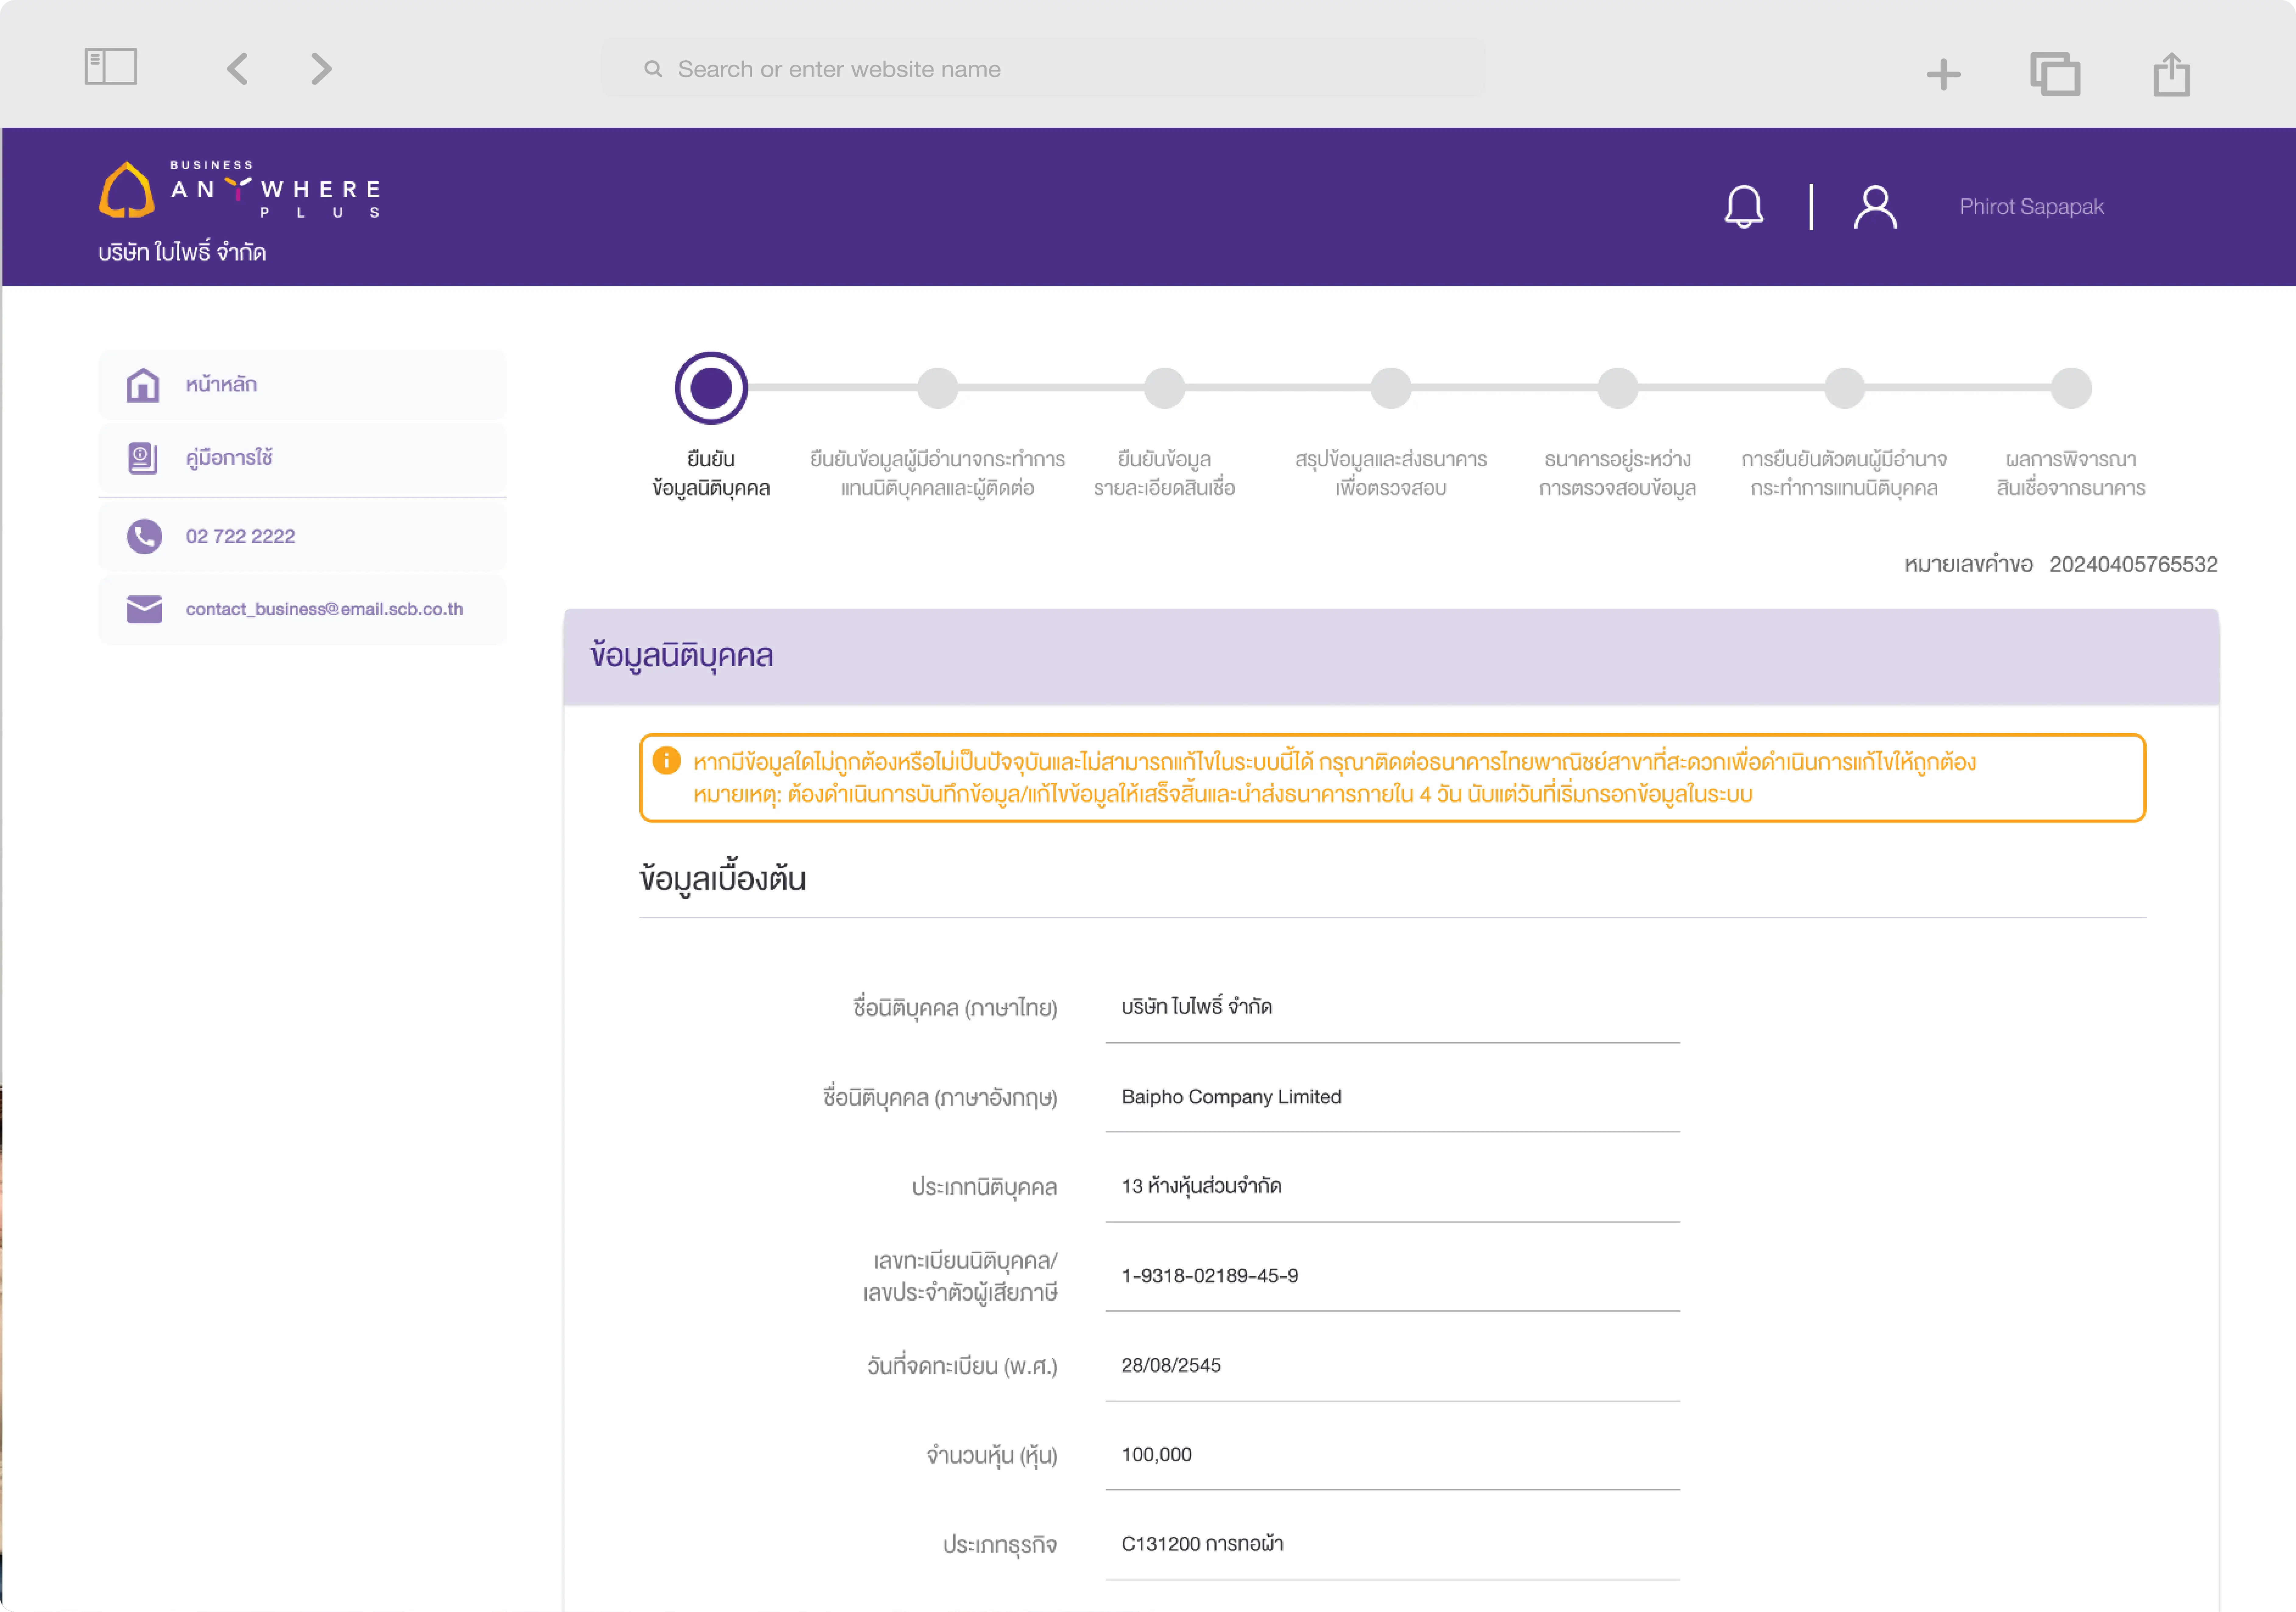The image size is (2296, 1612).
Task: Go forward with the browser forward arrow
Action: click(321, 69)
